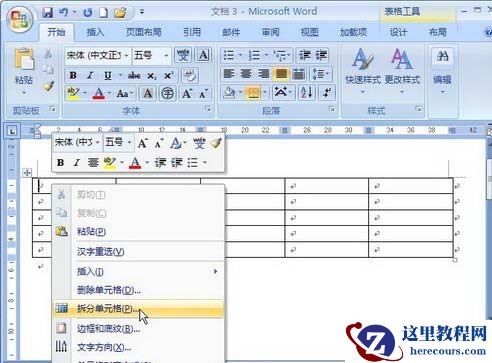Open mini toolbar font size dropdown

point(129,143)
